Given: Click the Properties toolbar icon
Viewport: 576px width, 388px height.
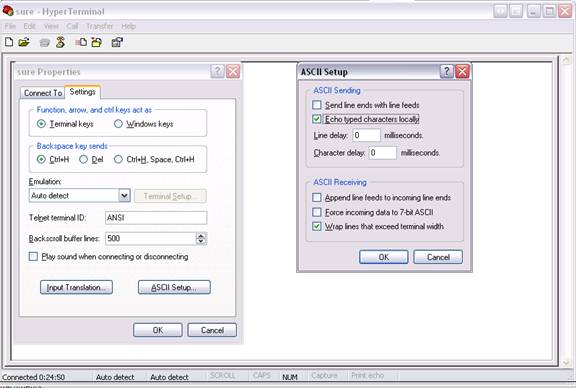Looking at the screenshot, I should click(x=117, y=42).
